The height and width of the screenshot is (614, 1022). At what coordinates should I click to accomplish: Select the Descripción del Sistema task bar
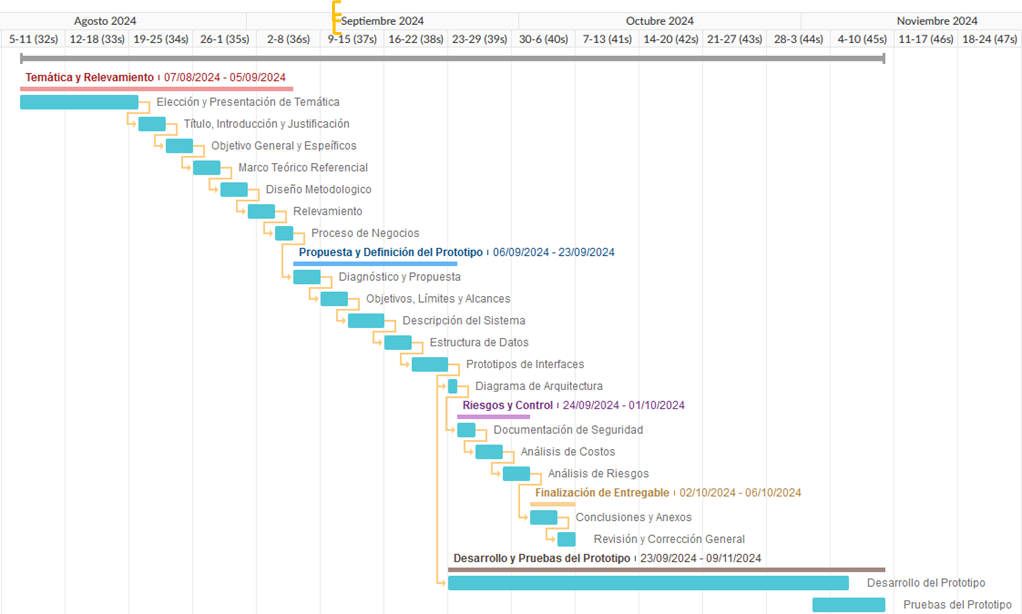pos(366,321)
